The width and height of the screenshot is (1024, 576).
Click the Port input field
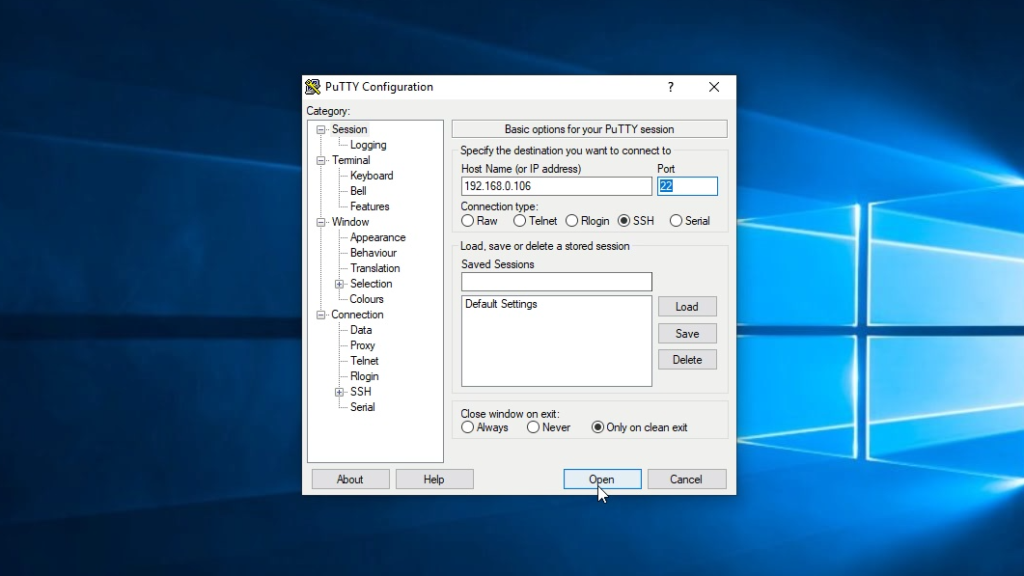[x=687, y=186]
